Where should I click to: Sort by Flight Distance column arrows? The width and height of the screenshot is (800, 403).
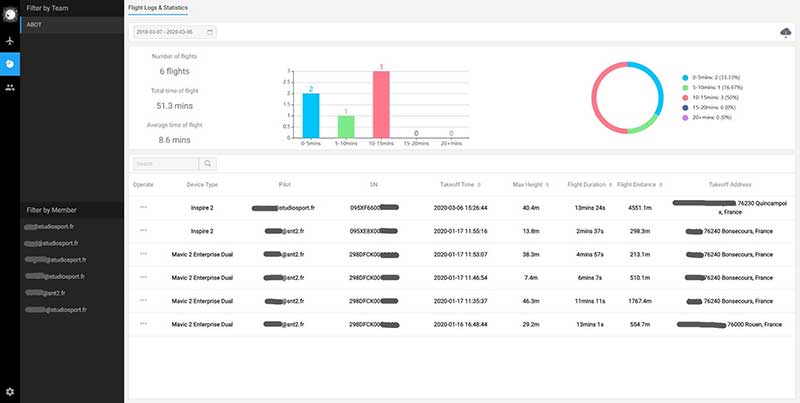[661, 185]
